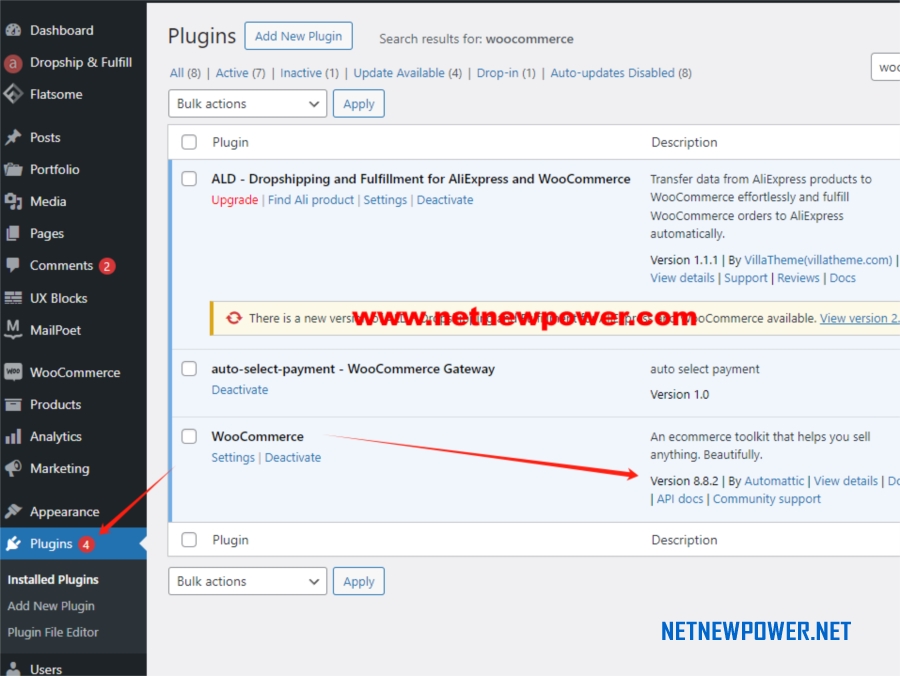Open WooCommerce Community support link
The image size is (900, 676).
point(767,499)
